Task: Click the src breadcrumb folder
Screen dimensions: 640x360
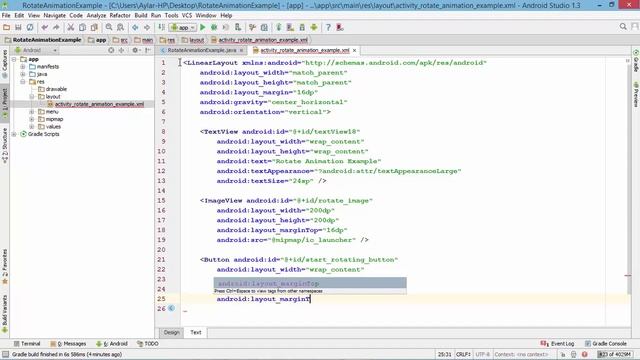Action: 120,40
